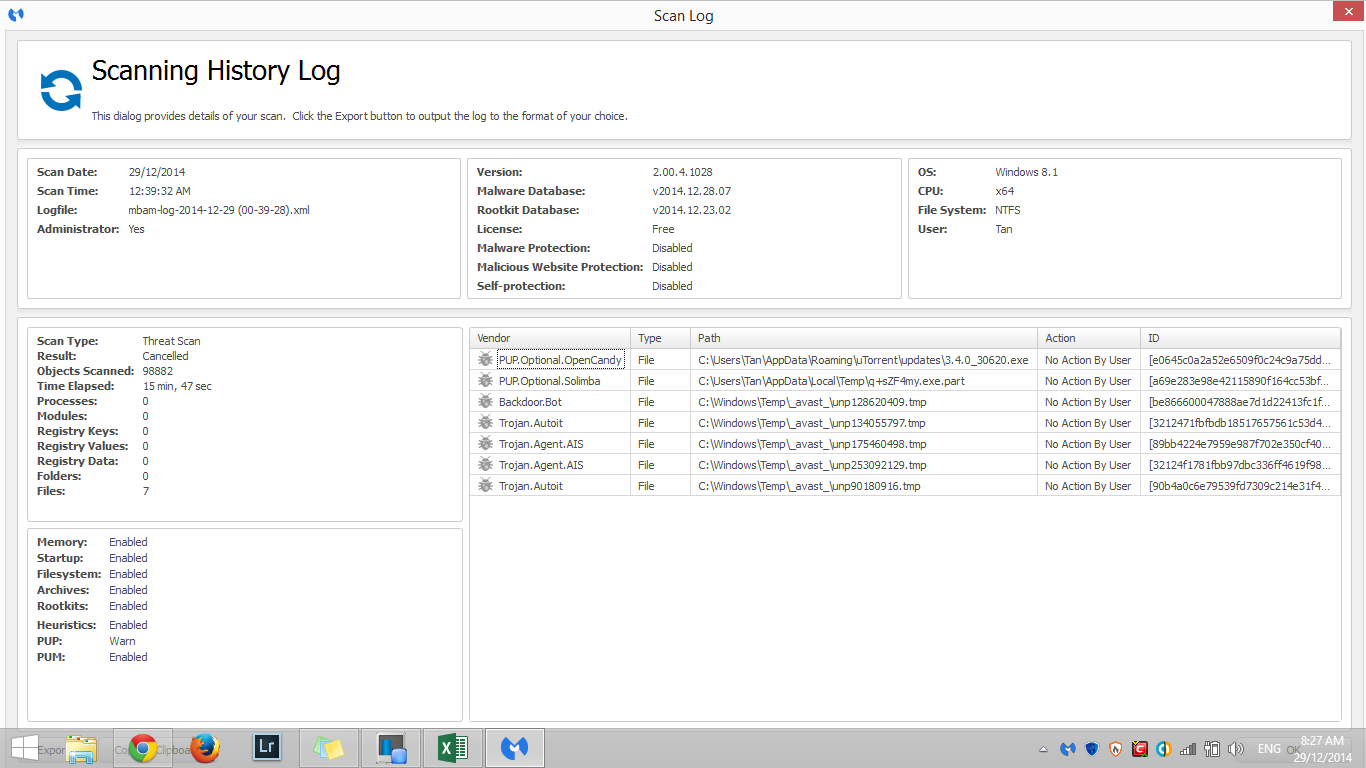Viewport: 1366px width, 768px height.
Task: Open File Explorer from the taskbar
Action: (x=82, y=748)
